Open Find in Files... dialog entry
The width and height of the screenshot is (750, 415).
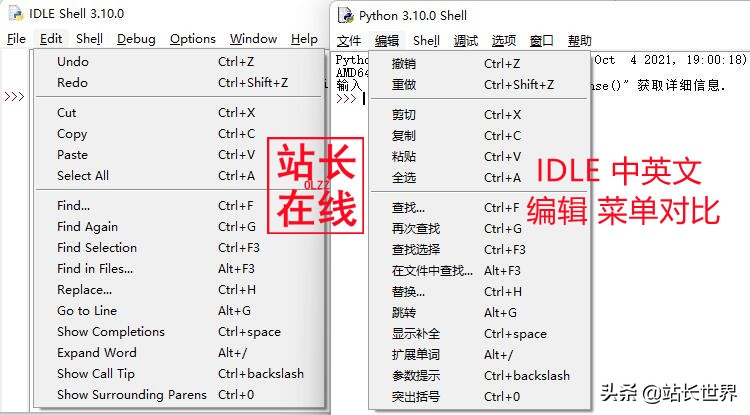[x=180, y=269]
